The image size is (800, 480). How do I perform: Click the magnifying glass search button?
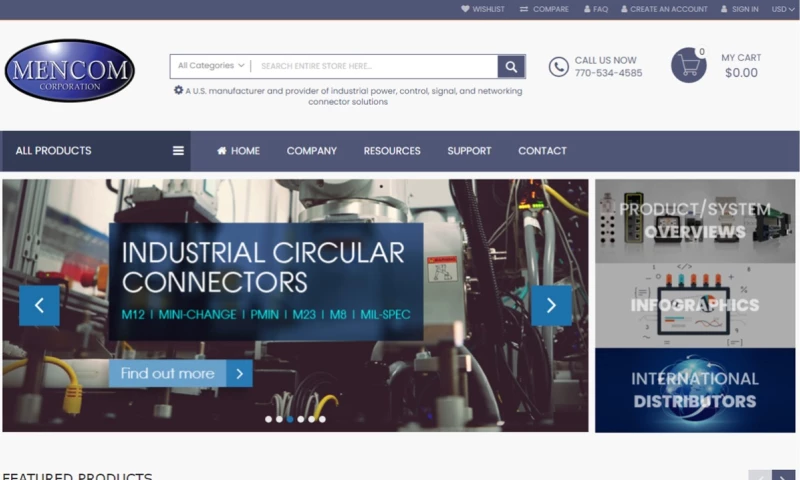(511, 66)
